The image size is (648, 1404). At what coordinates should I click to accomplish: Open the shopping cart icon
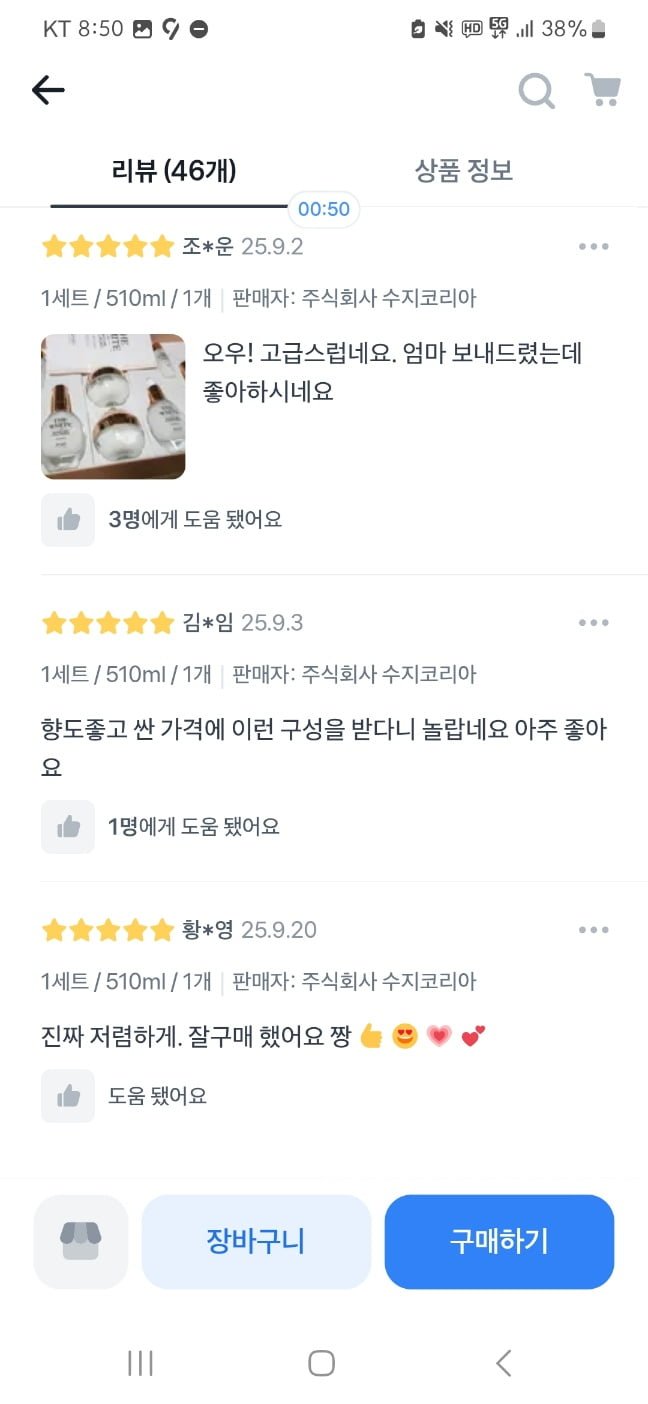tap(602, 90)
